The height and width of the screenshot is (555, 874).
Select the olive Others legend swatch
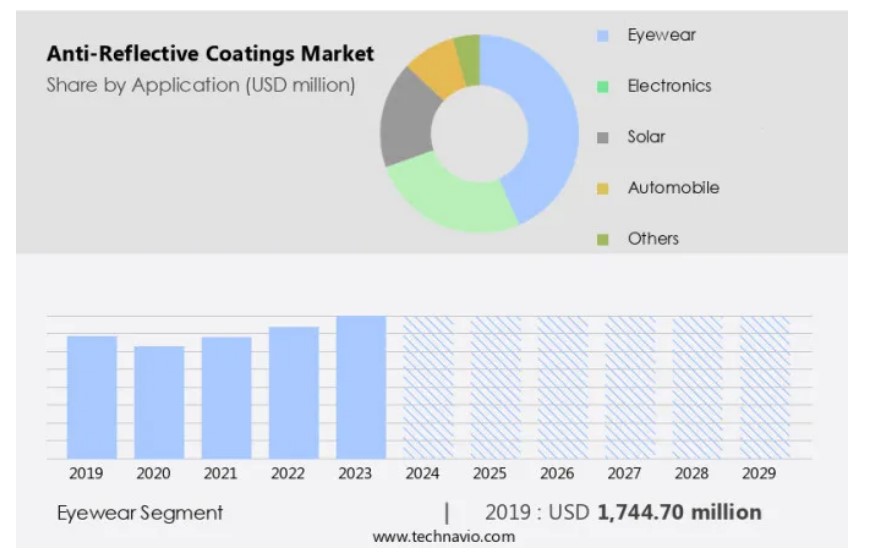point(602,240)
